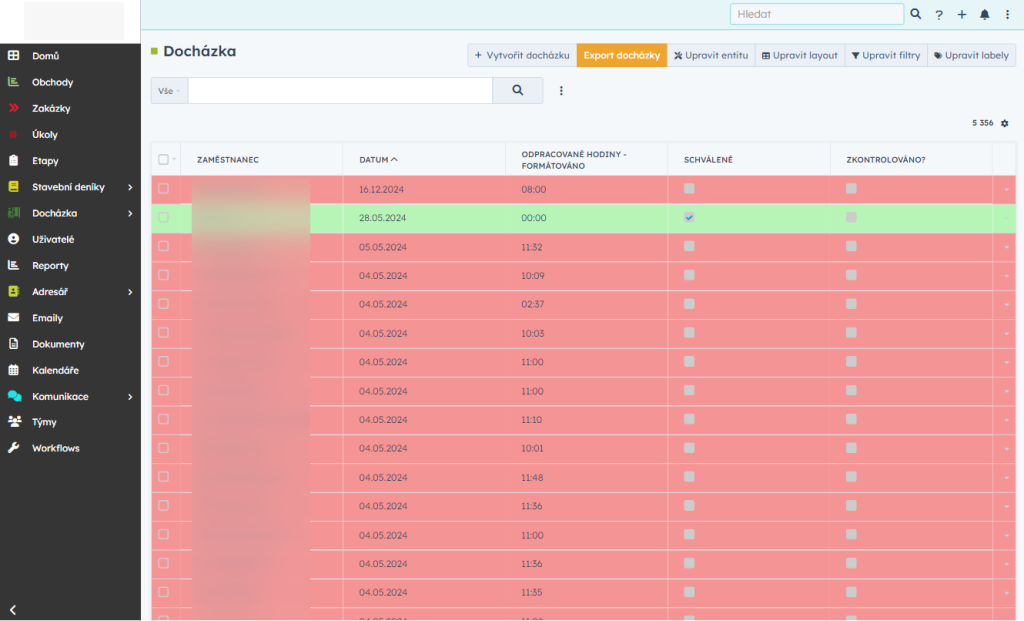Expand the Stavební deníky submenu
This screenshot has width=1024, height=621.
coord(130,187)
